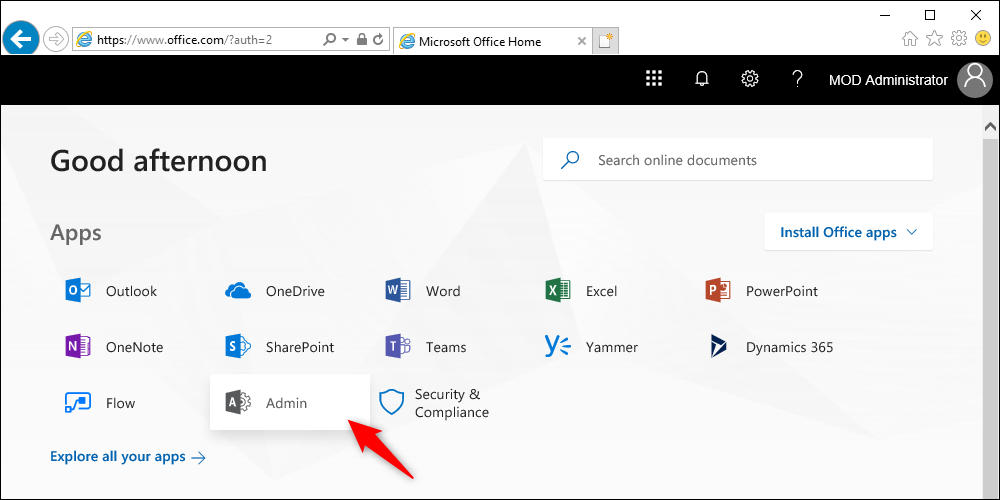1000x500 pixels.
Task: Open the Outlook app
Action: pyautogui.click(x=111, y=291)
